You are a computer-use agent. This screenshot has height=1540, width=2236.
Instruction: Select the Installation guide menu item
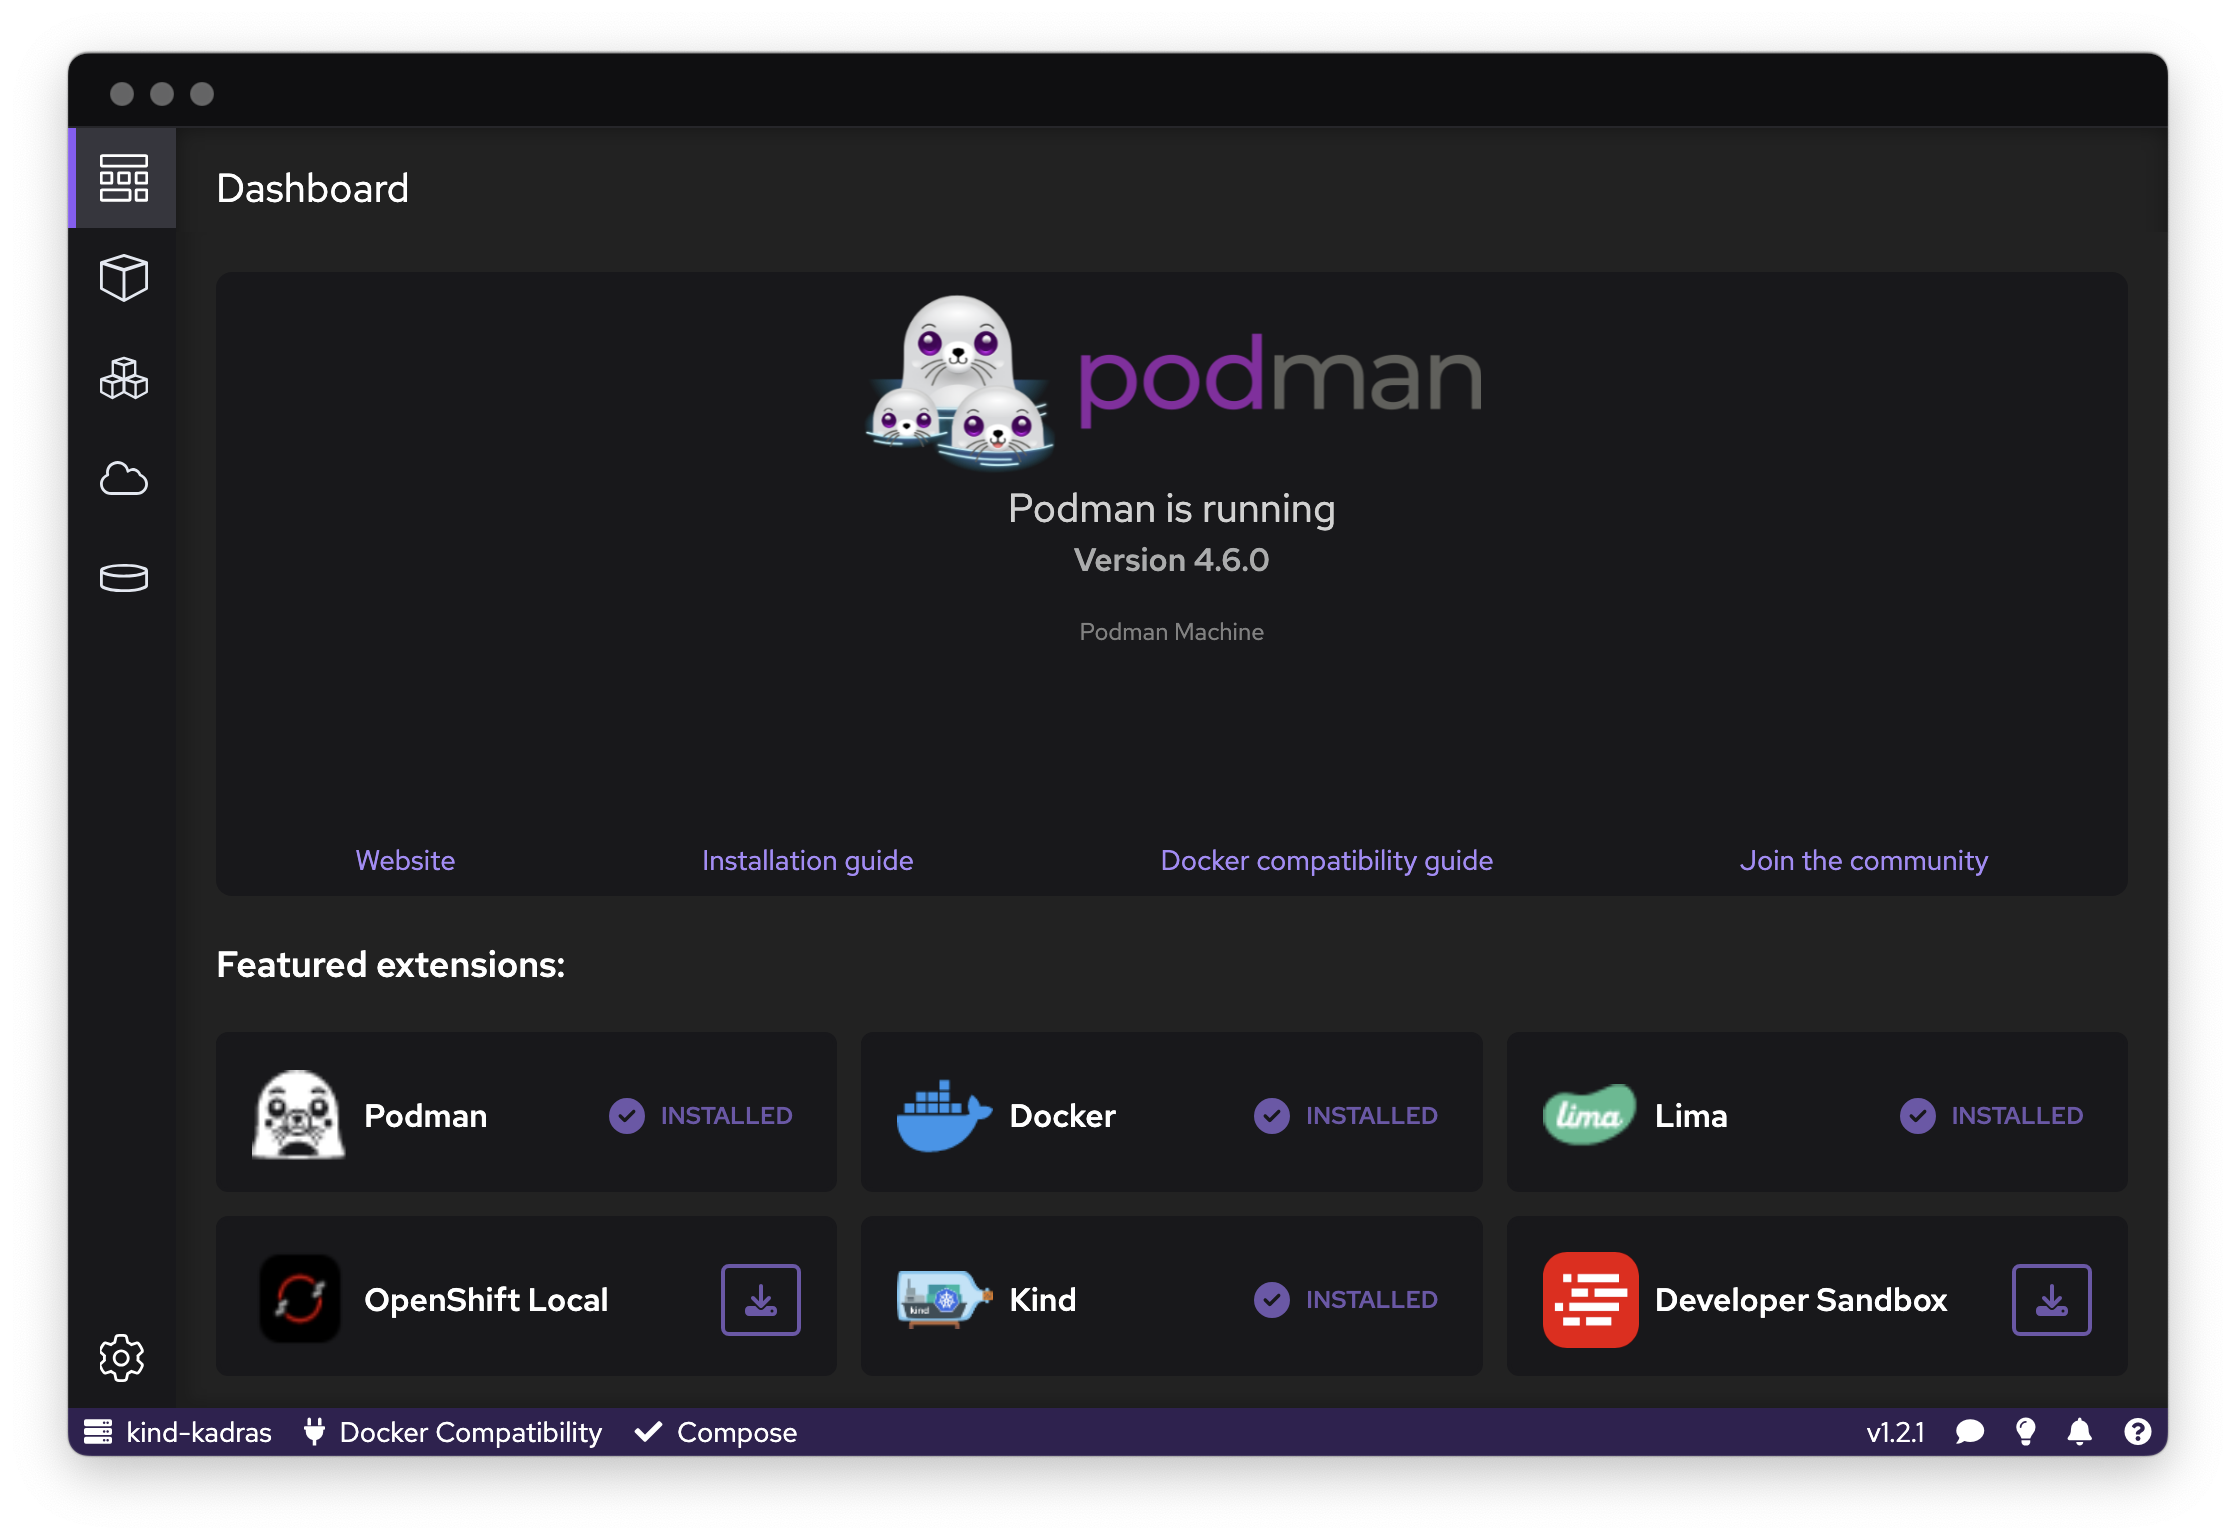tap(807, 858)
